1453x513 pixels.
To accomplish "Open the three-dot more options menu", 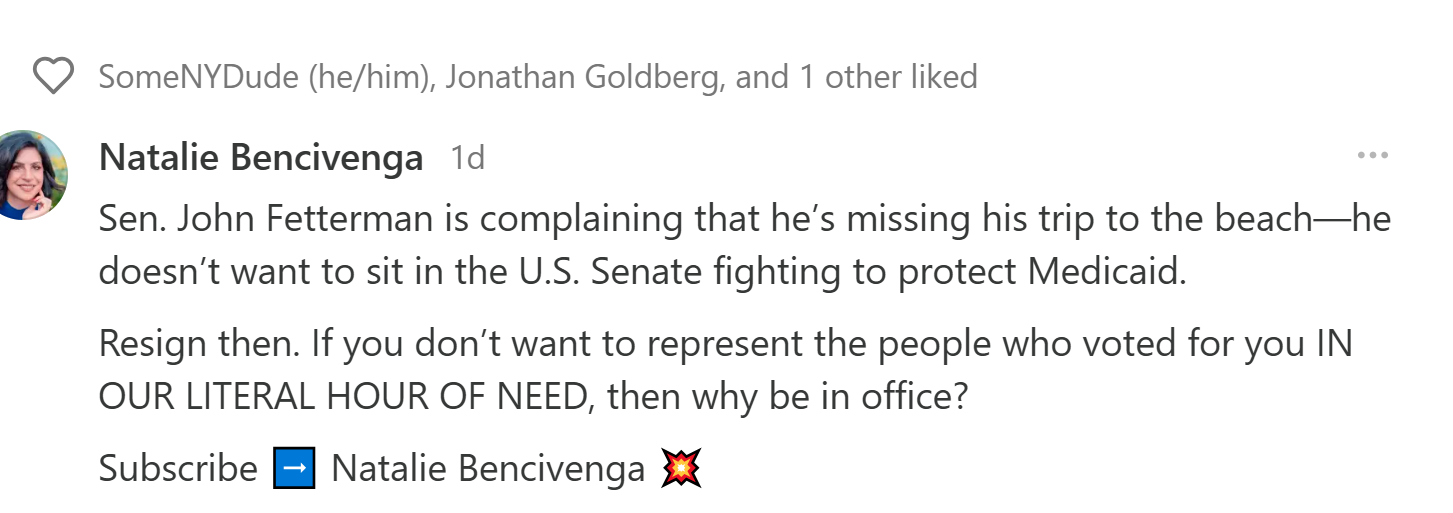I will click(1372, 156).
